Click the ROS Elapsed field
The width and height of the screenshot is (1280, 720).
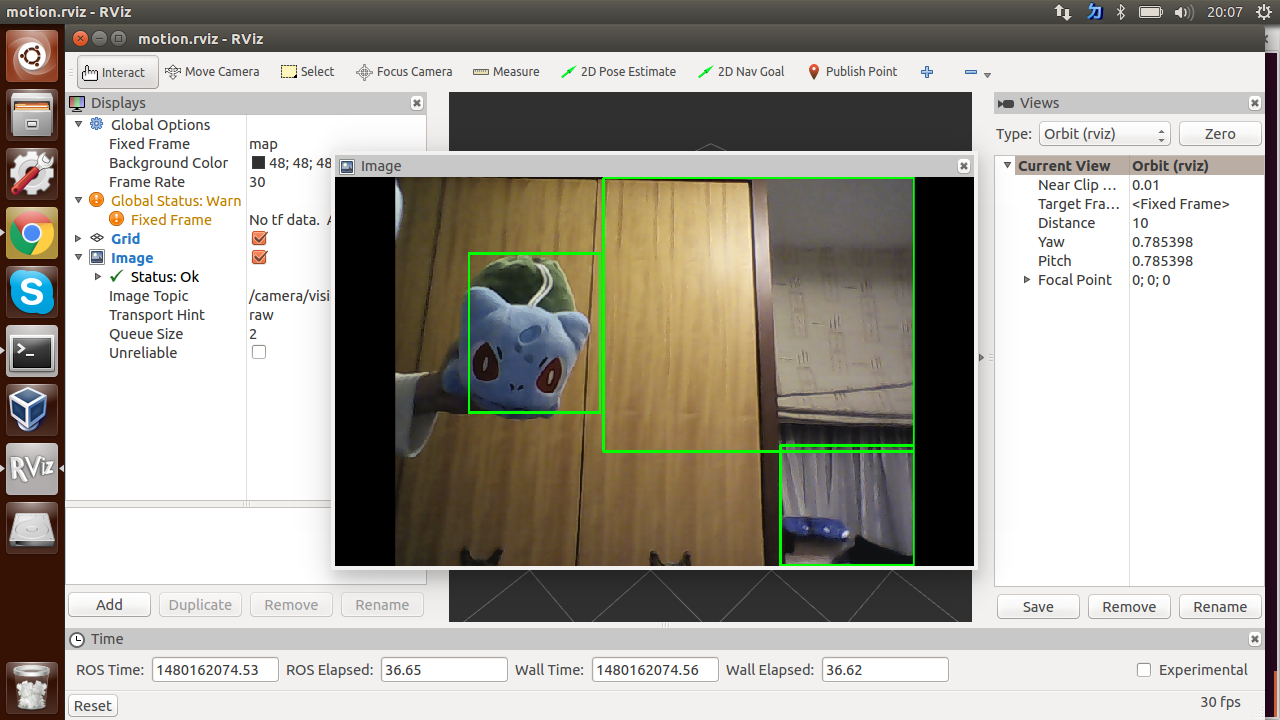click(x=444, y=670)
